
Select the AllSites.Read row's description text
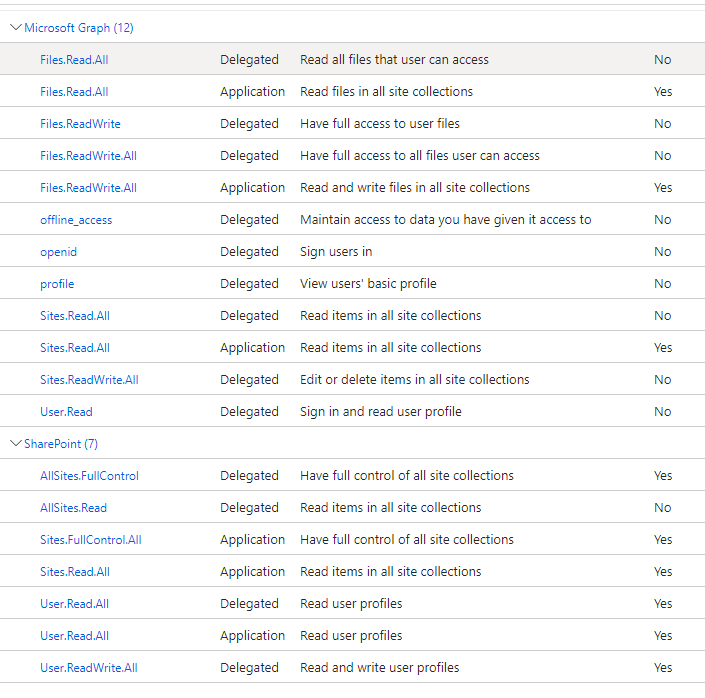tap(390, 508)
